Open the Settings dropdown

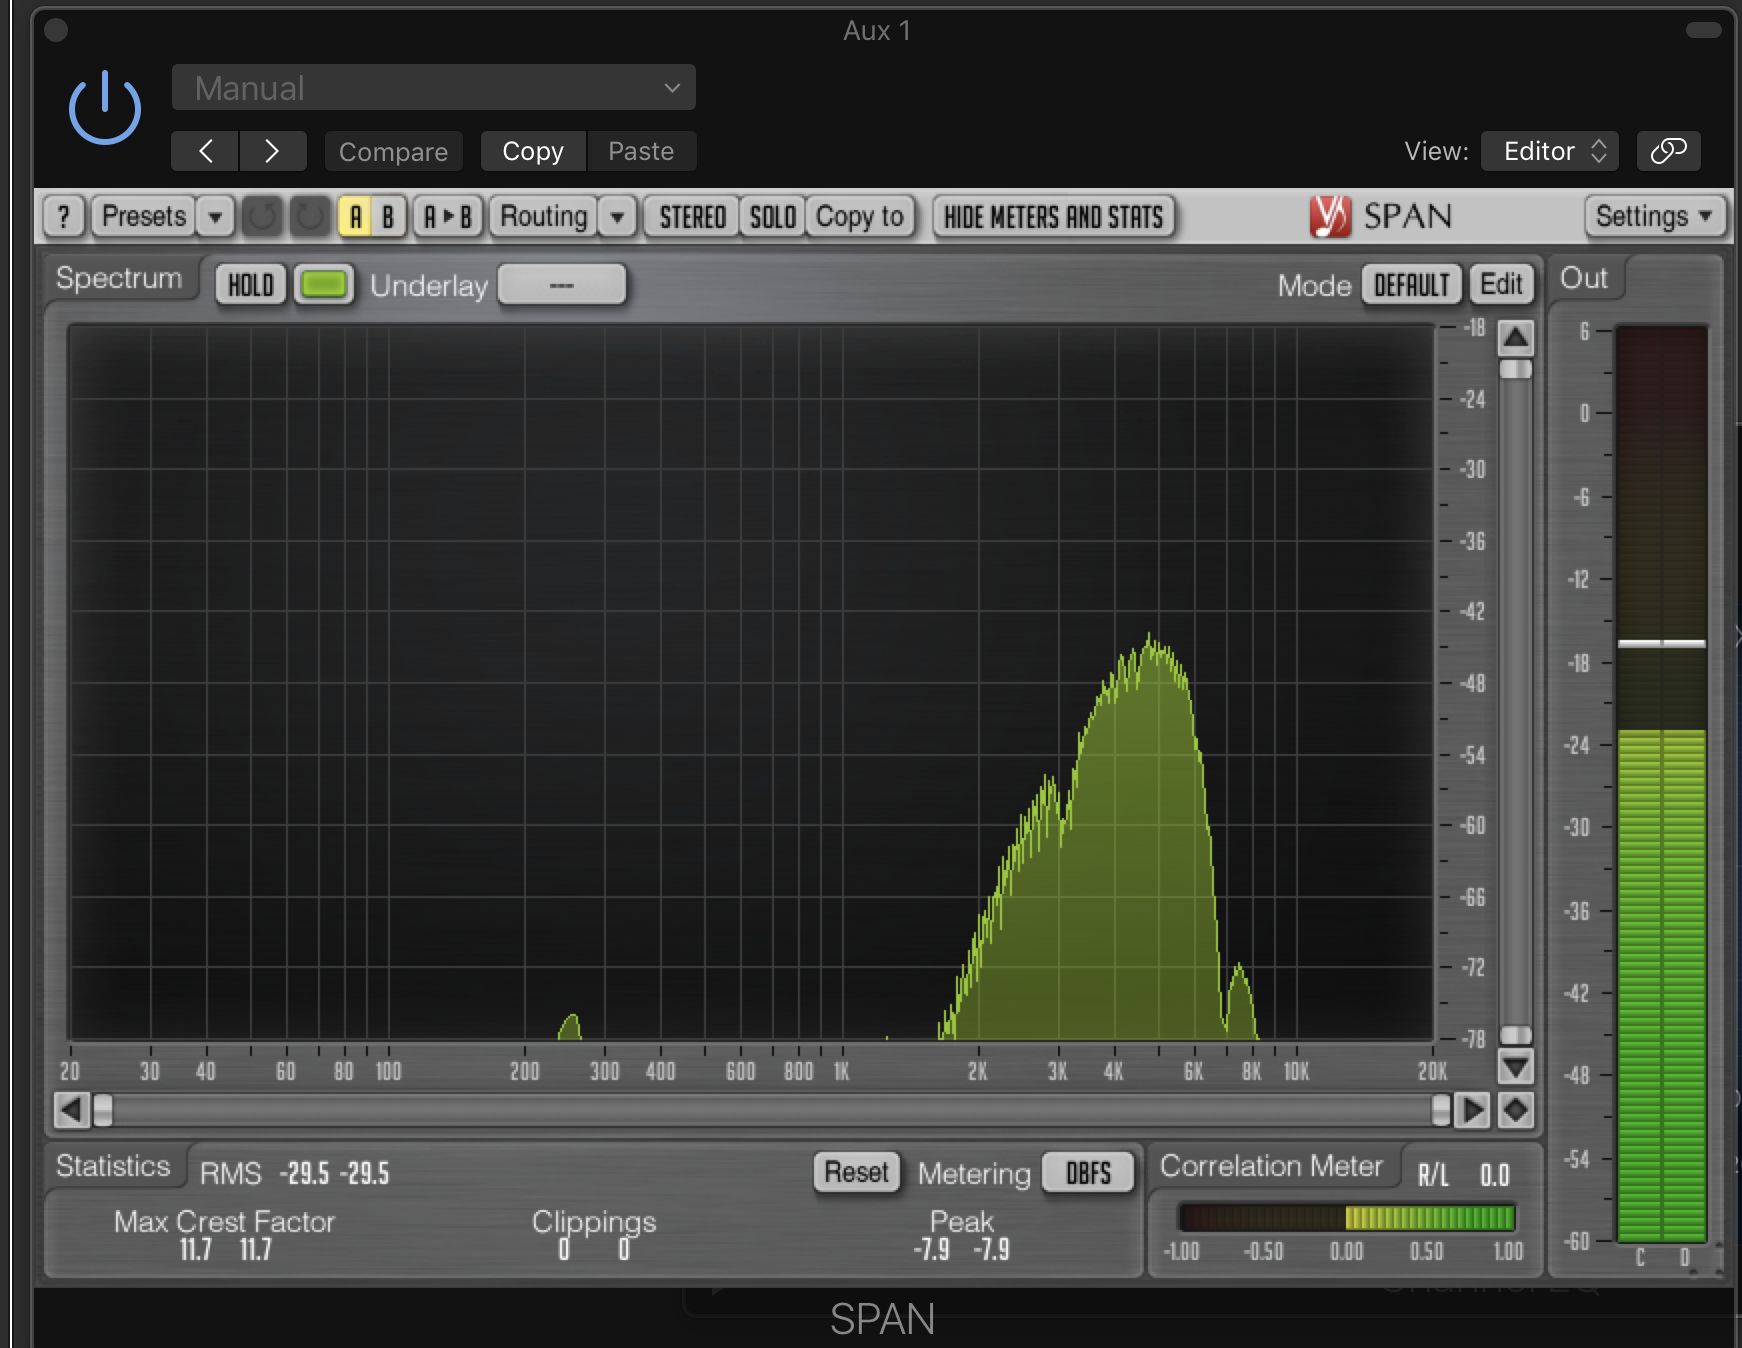coord(1654,216)
